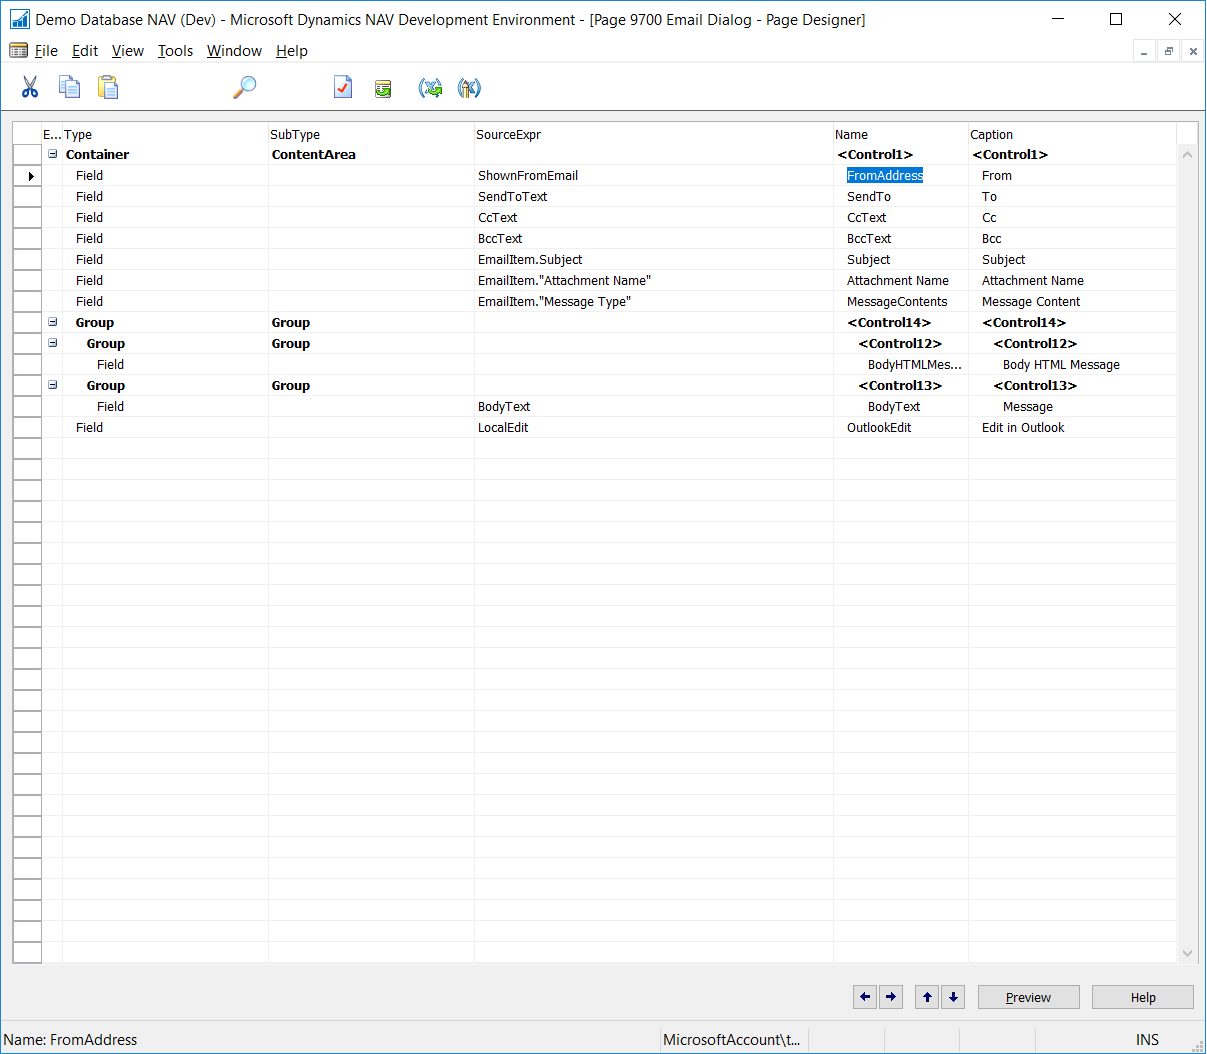The width and height of the screenshot is (1207, 1054).
Task: Move the control down with down arrow
Action: click(954, 997)
